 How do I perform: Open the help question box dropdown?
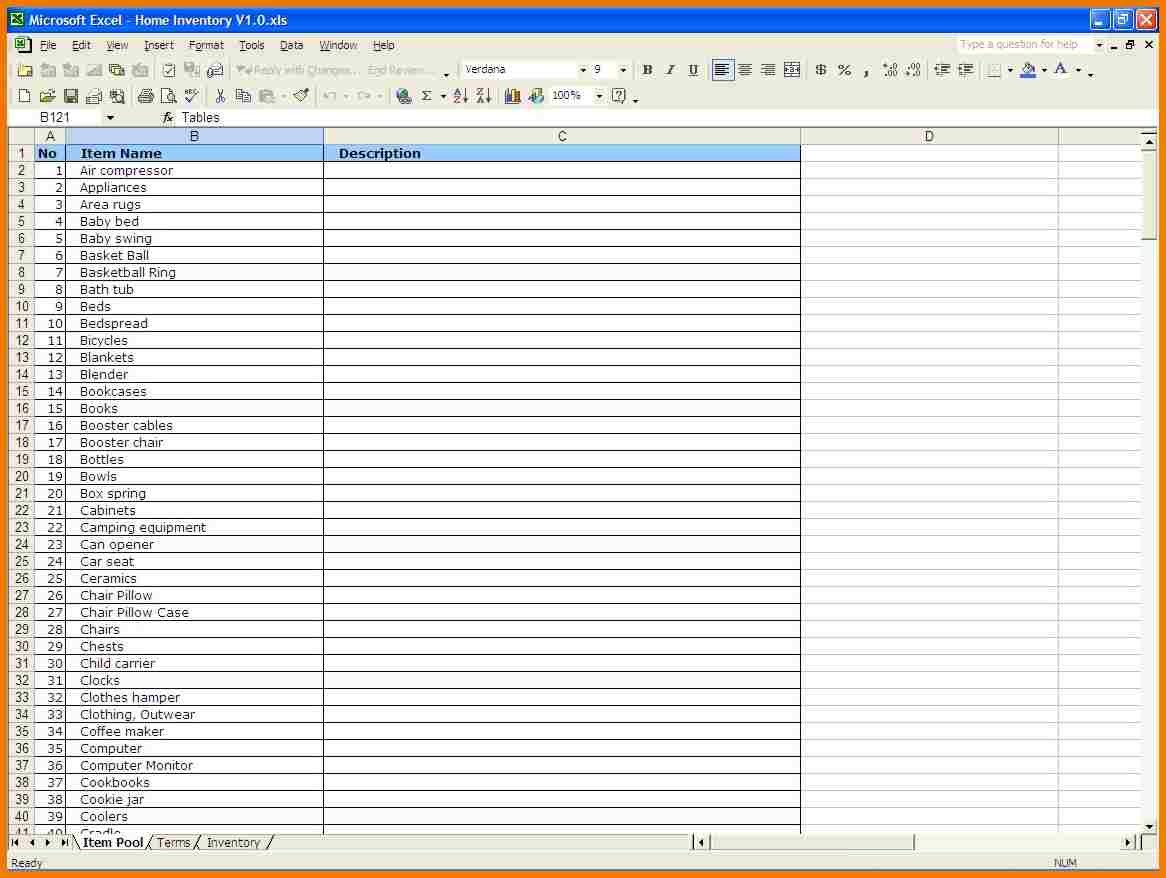click(x=1099, y=45)
